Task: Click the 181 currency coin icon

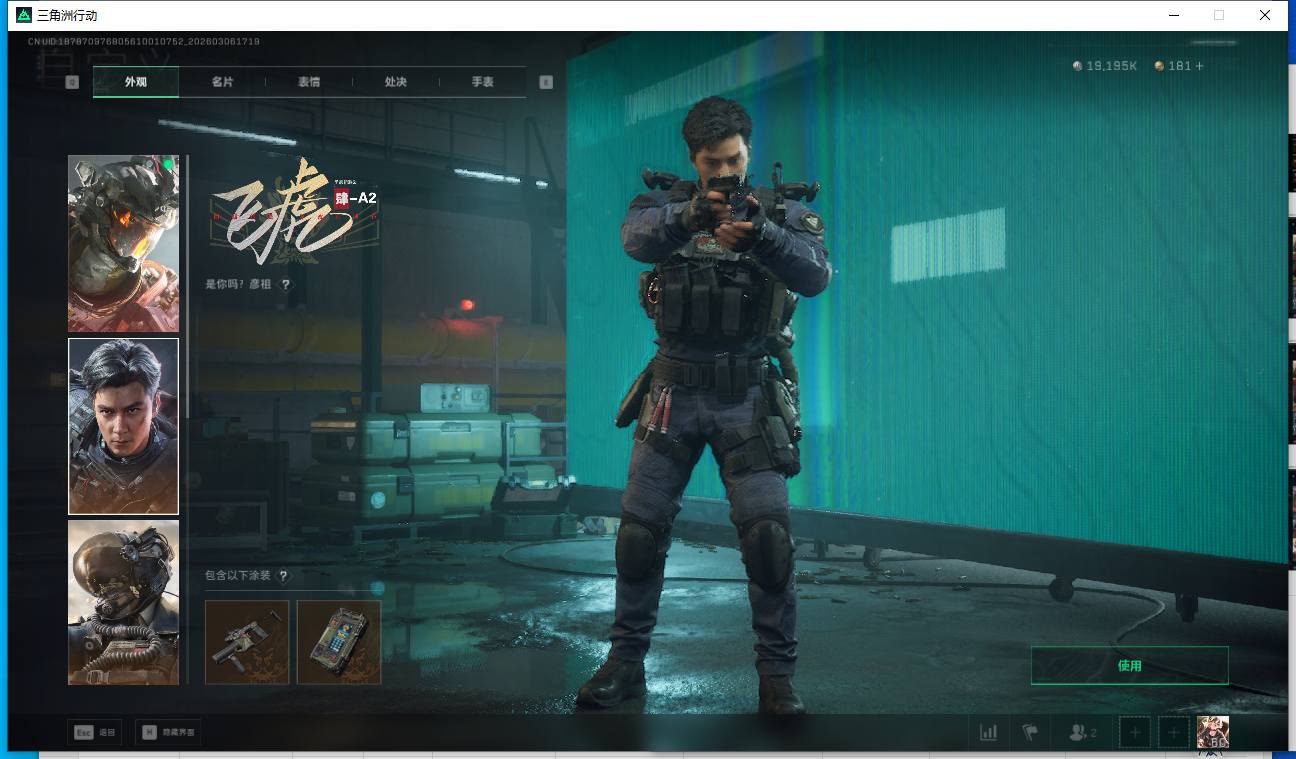Action: [x=1159, y=66]
